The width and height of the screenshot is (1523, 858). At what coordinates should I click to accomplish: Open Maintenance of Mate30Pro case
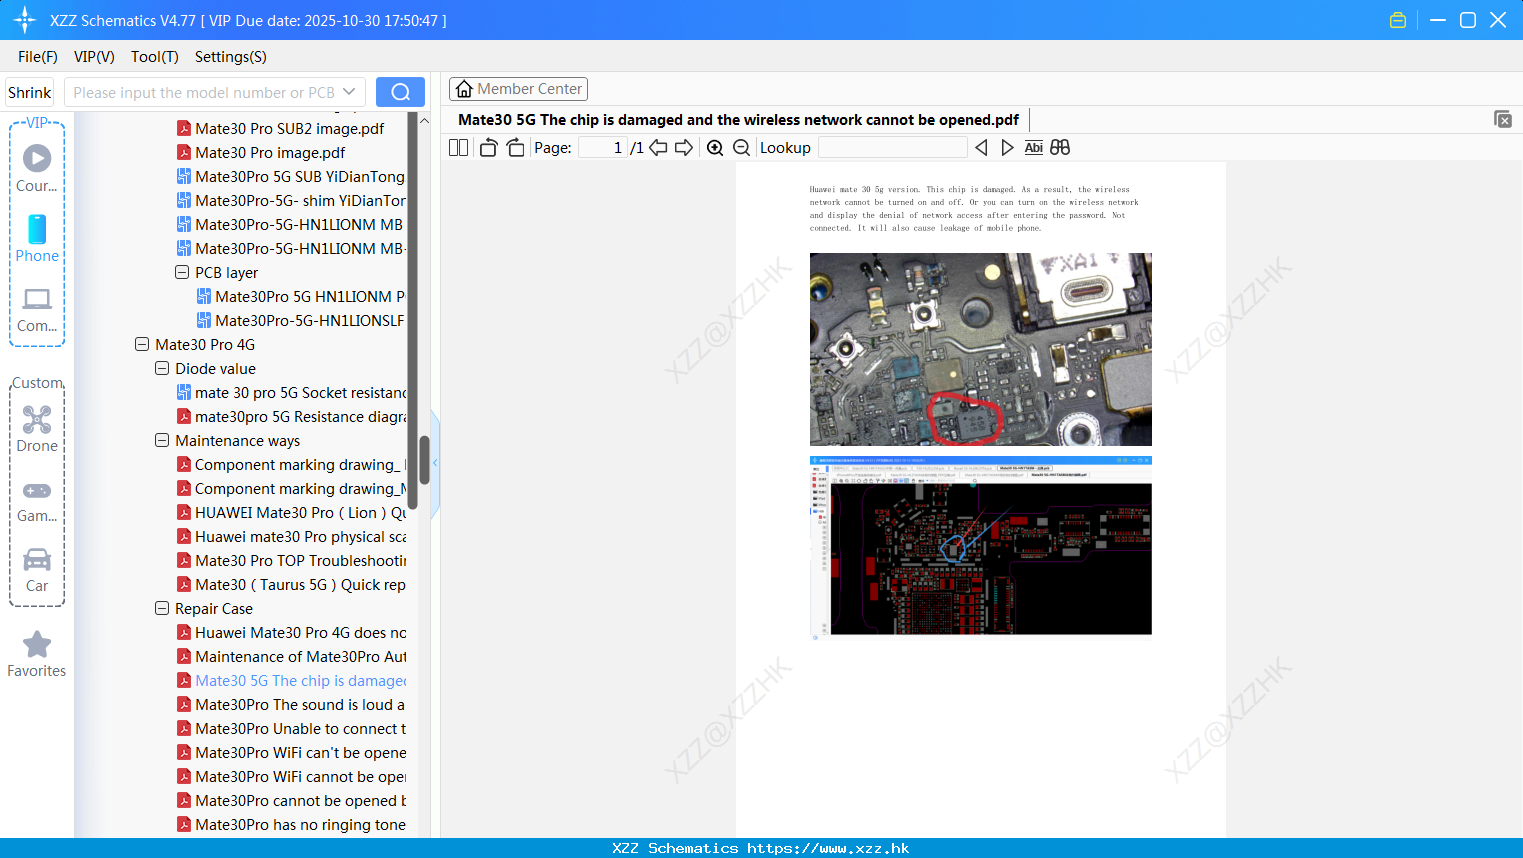click(x=291, y=656)
